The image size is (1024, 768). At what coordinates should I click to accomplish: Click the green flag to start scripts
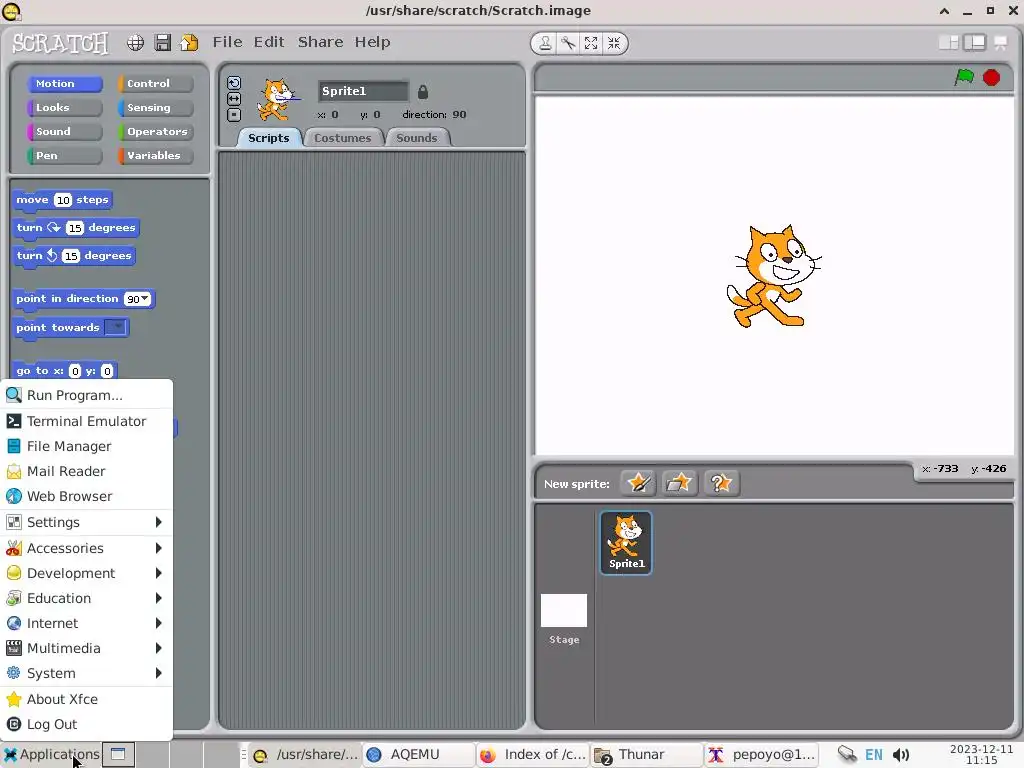964,77
